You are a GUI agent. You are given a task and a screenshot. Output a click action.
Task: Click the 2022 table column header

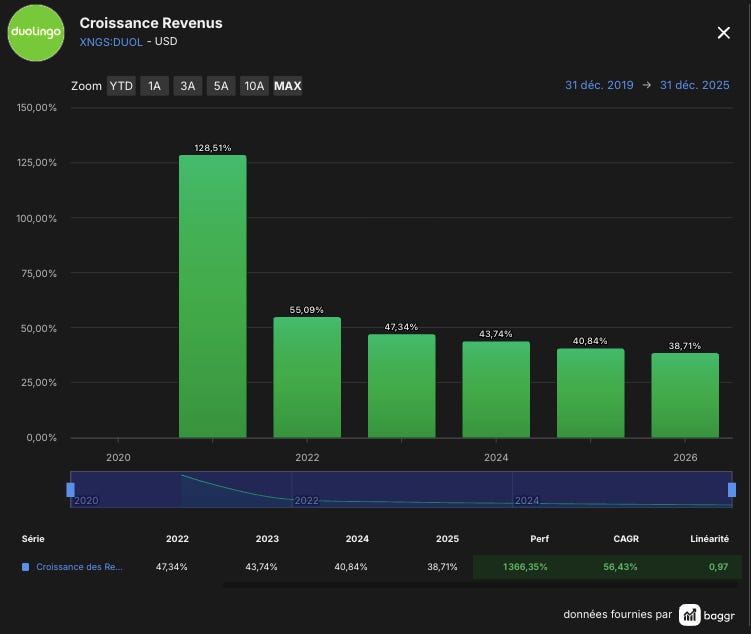177,539
